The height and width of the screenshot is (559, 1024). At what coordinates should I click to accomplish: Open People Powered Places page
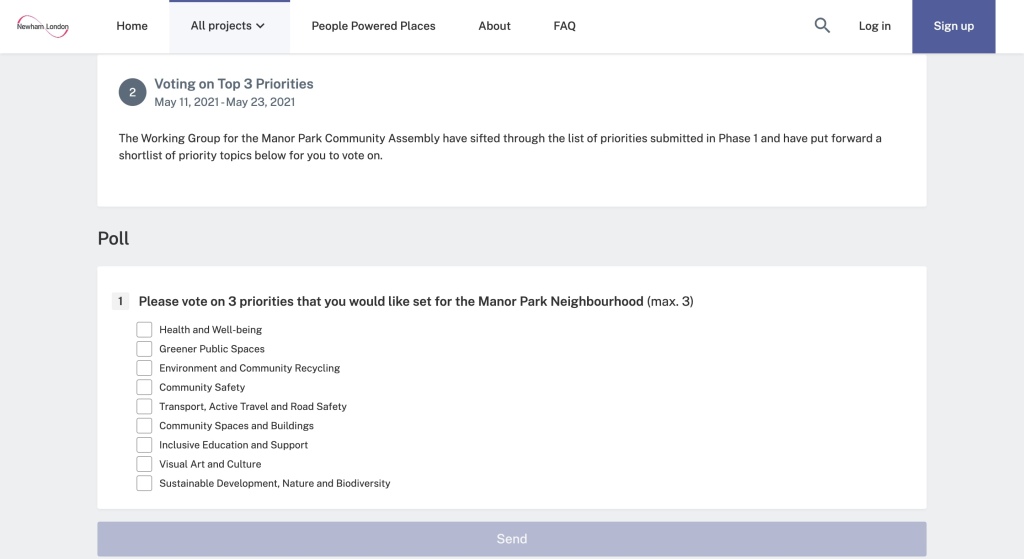point(374,26)
